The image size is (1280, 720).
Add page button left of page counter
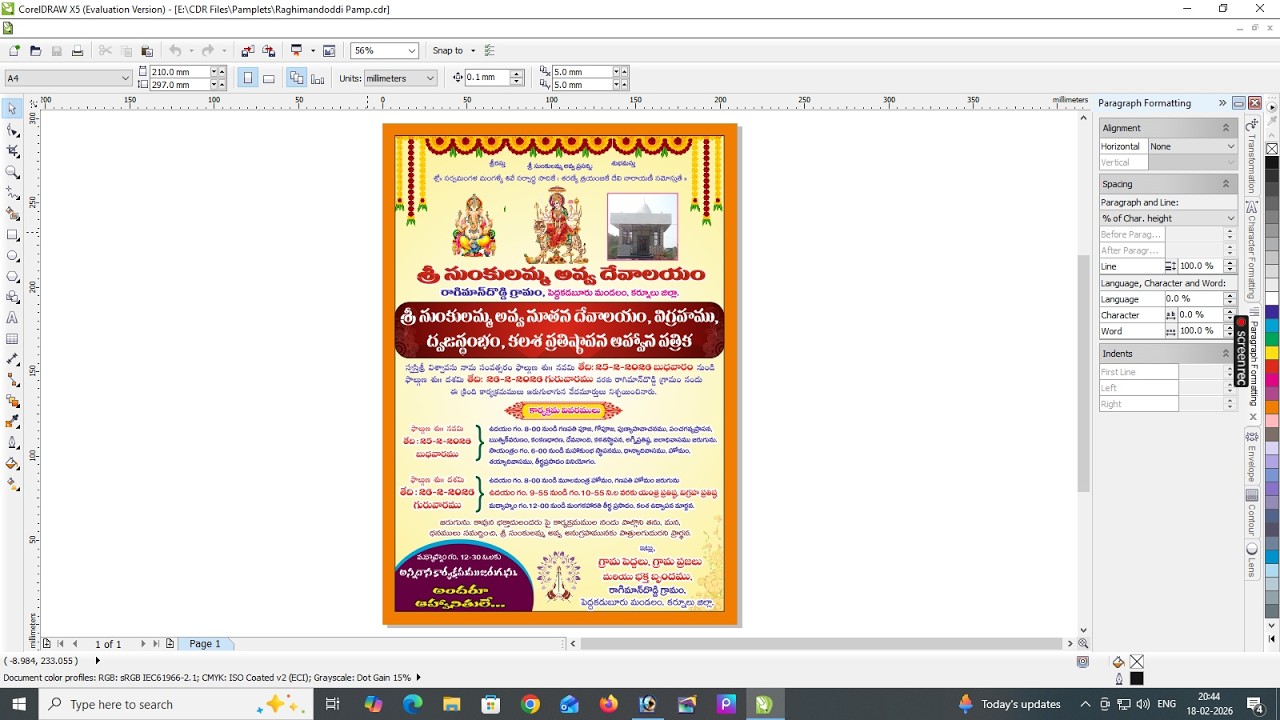pos(46,644)
